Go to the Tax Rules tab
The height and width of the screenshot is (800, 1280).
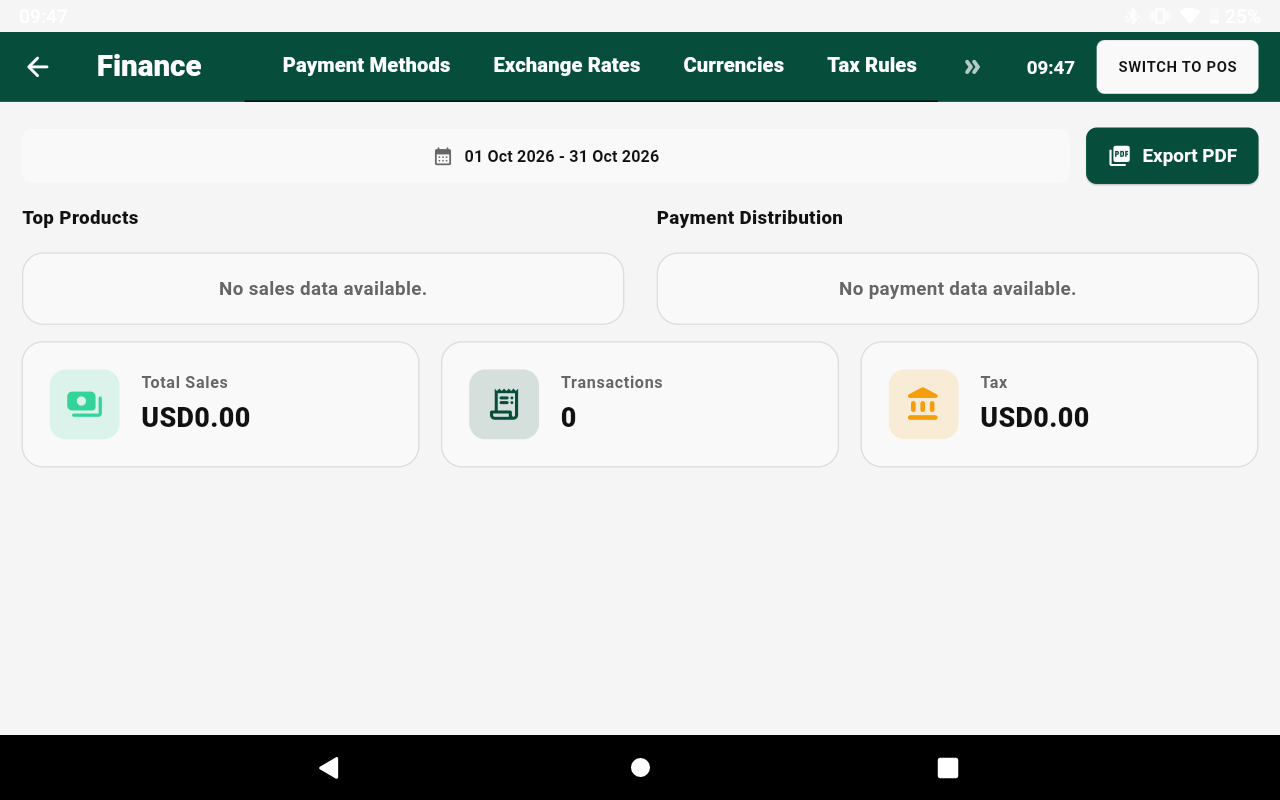[x=872, y=65]
